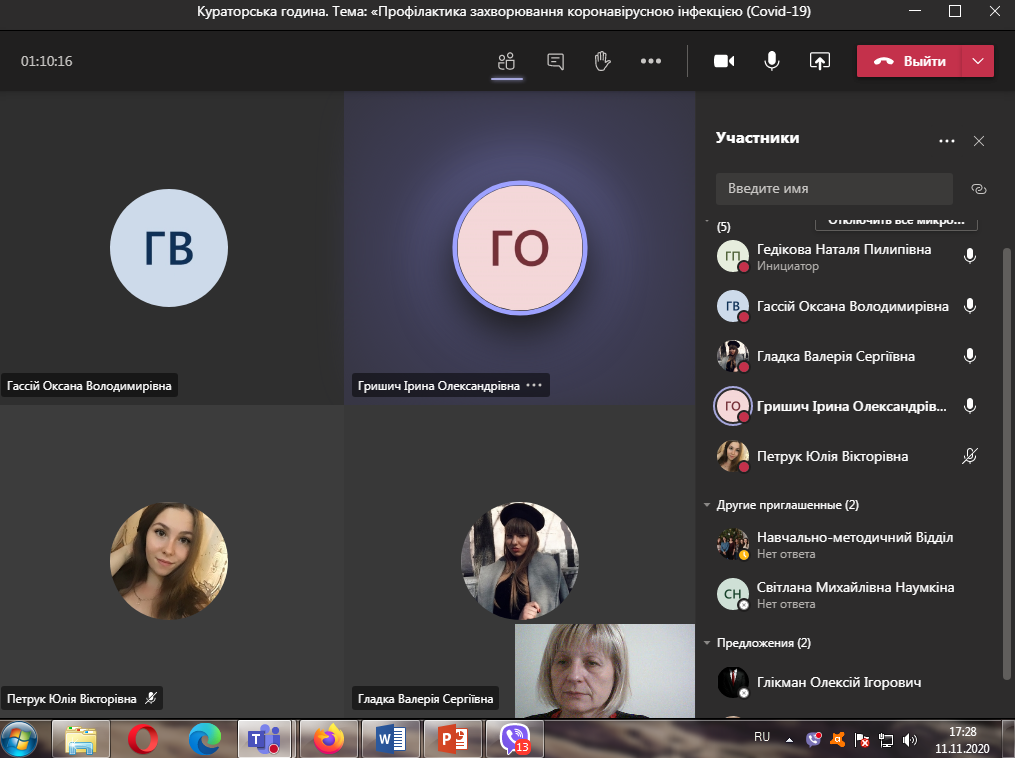Expand the dropdown arrow next to Выйти

click(978, 61)
